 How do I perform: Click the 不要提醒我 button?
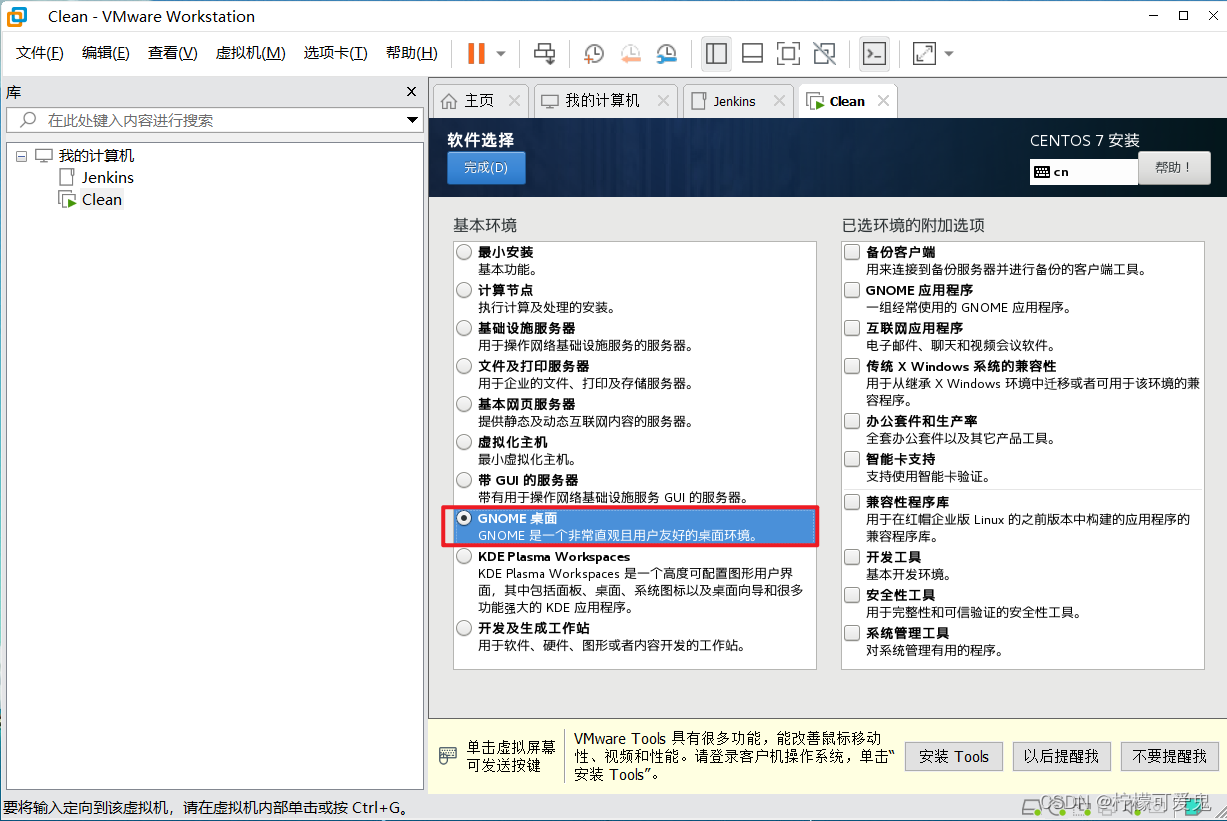click(1170, 757)
